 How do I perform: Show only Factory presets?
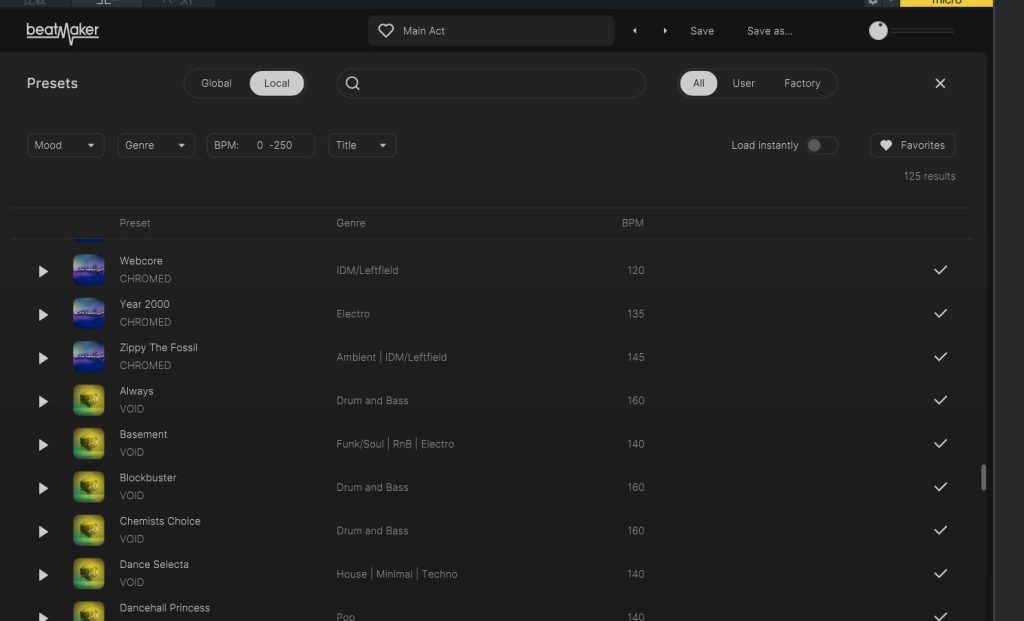802,84
